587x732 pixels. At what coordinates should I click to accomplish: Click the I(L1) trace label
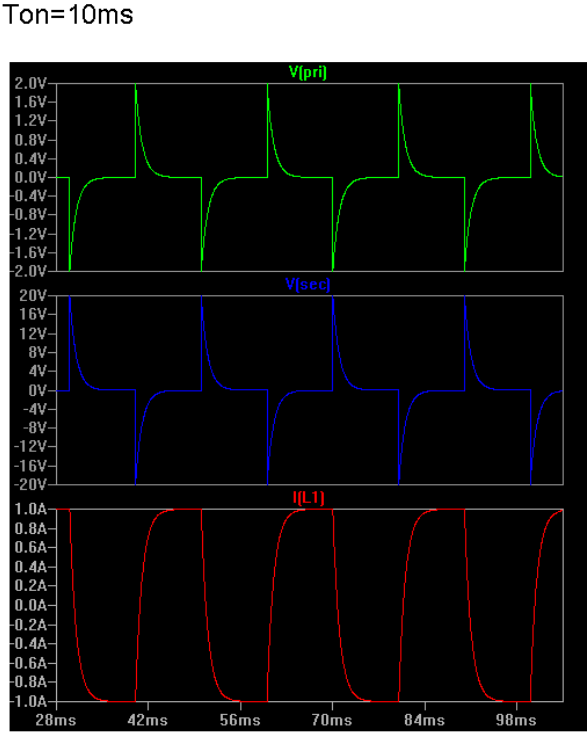(308, 498)
